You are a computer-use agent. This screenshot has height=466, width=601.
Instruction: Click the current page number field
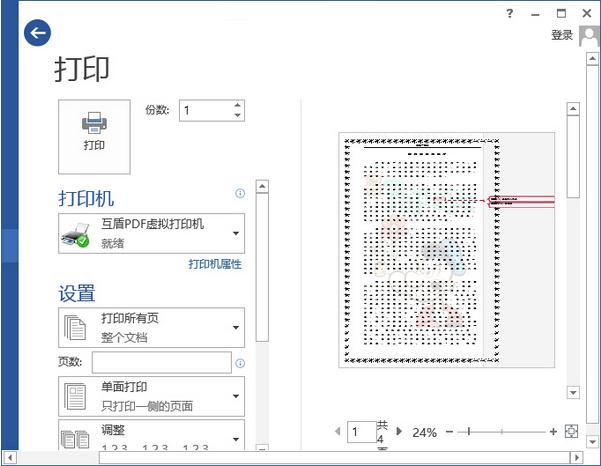pos(361,432)
